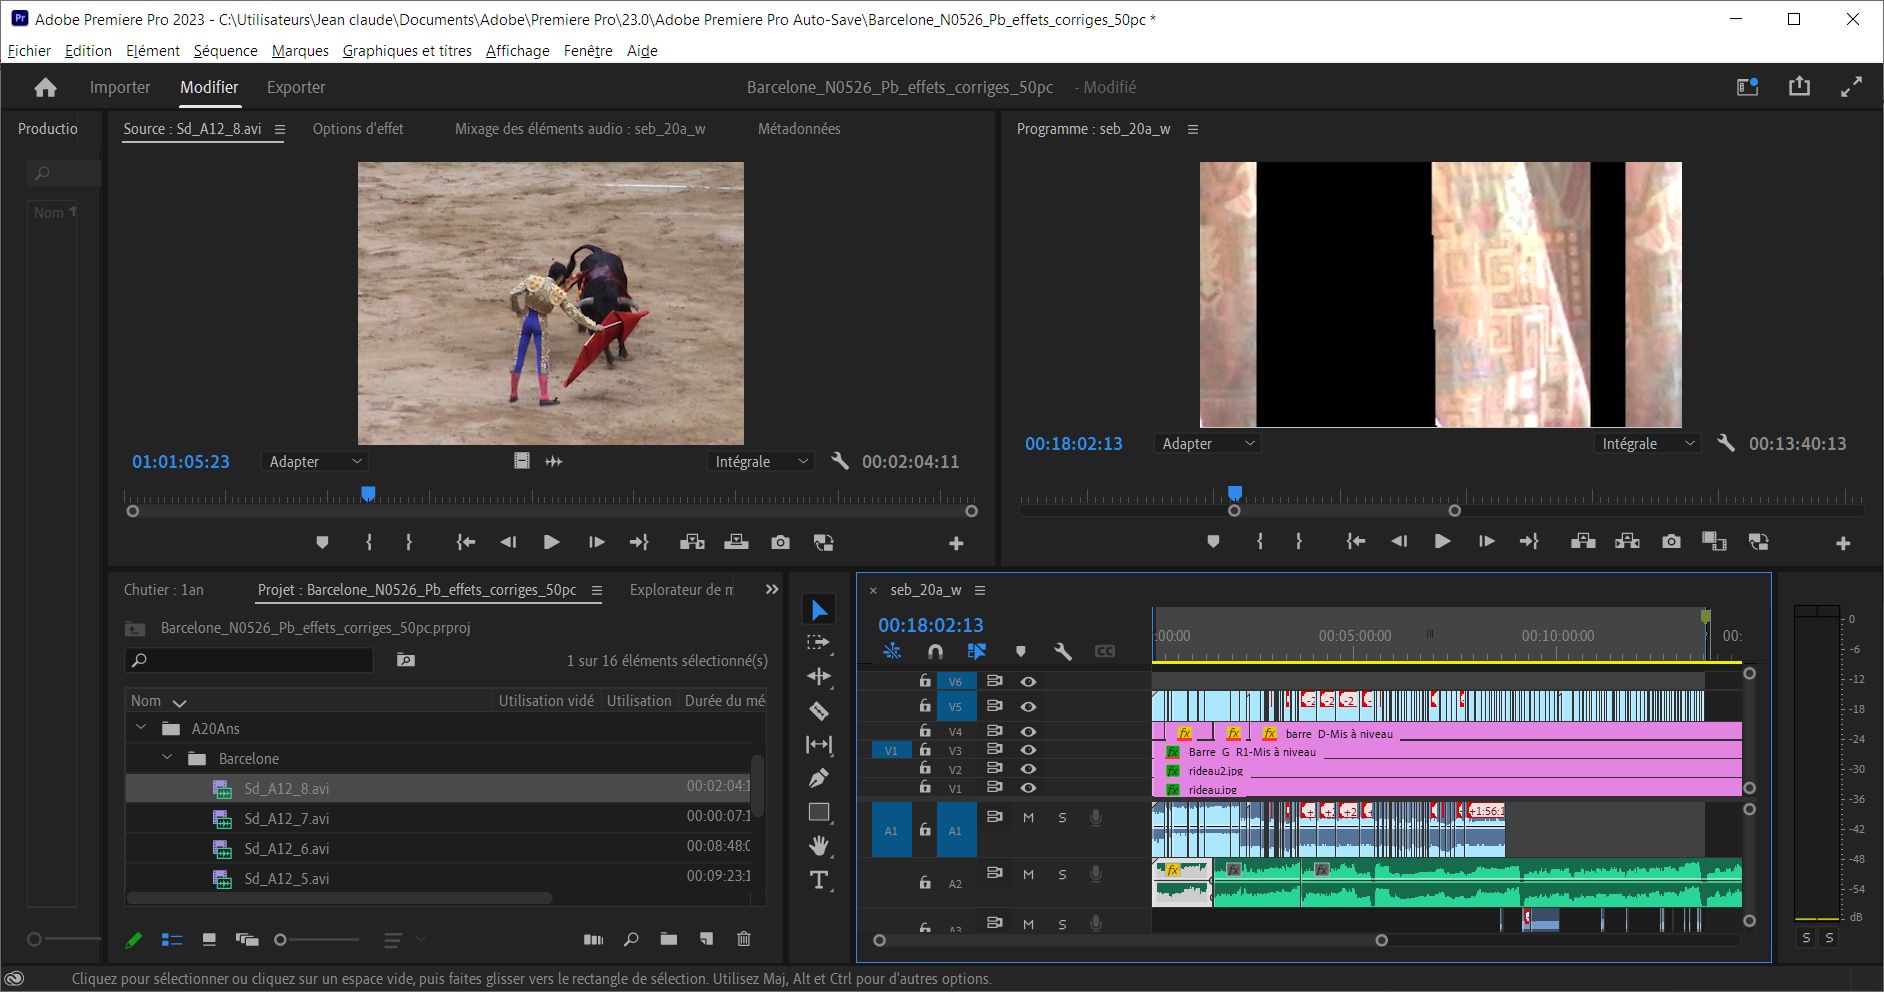The image size is (1884, 992).
Task: Open Source monitor Adapter zoom dropdown
Action: [x=315, y=461]
